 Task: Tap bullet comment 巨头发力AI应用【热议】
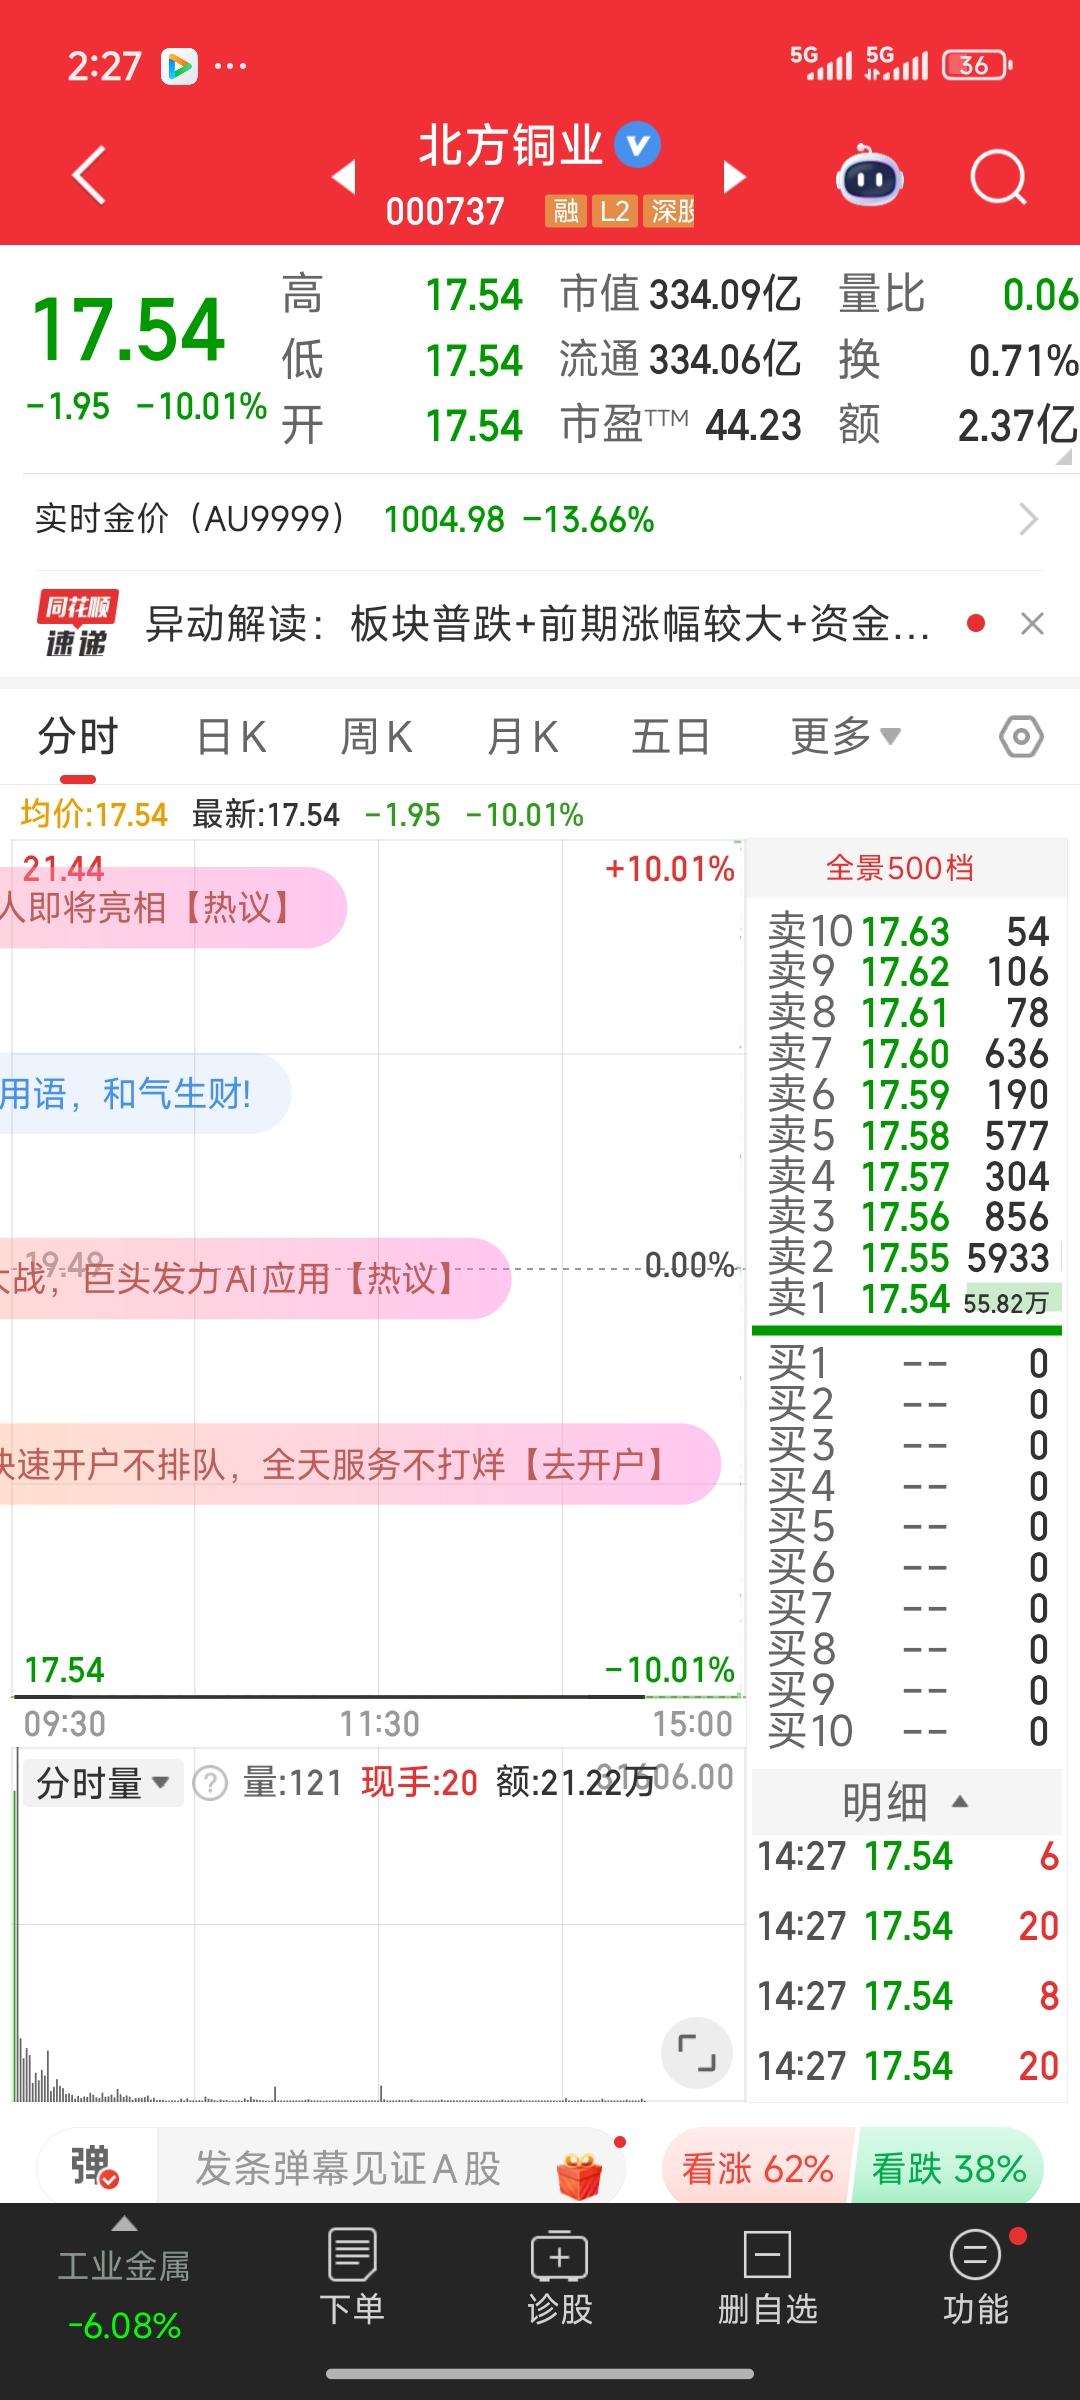[x=255, y=1278]
